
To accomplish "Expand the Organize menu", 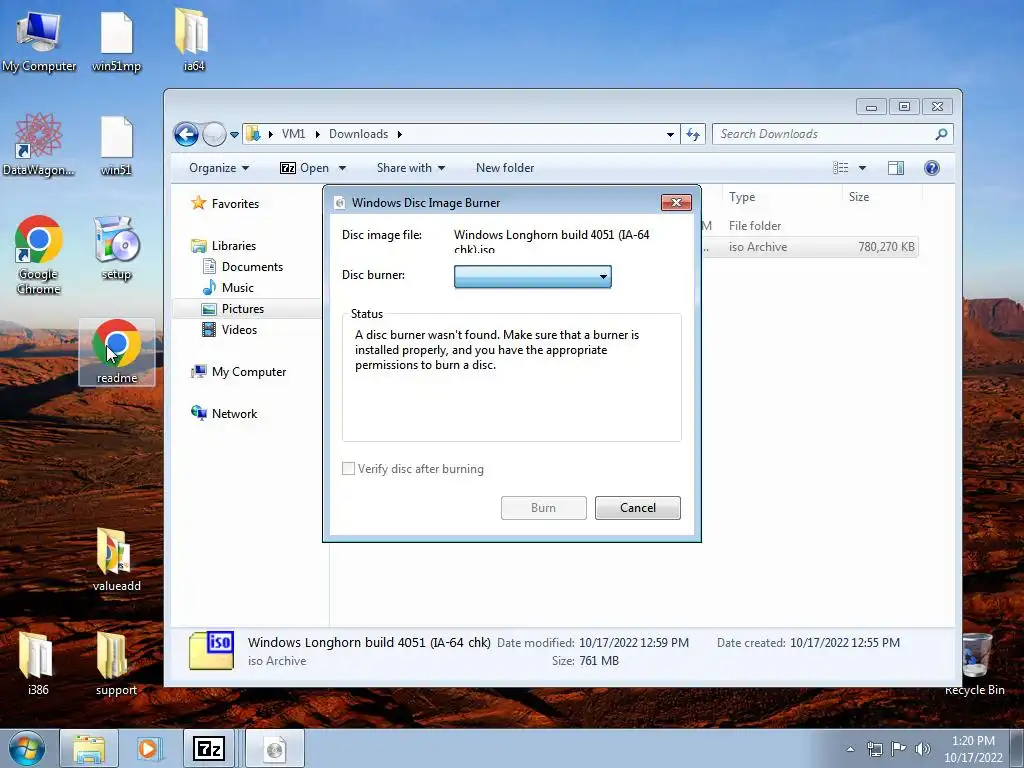I will (x=219, y=168).
